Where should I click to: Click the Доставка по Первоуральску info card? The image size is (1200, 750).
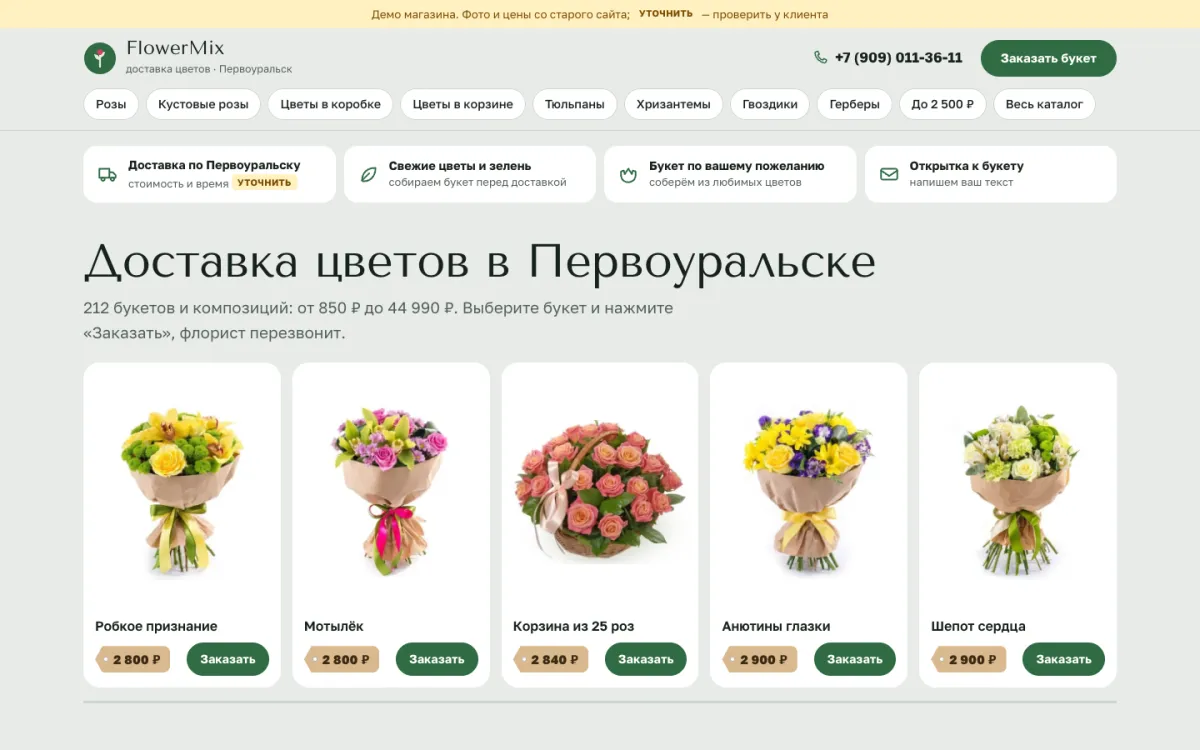pyautogui.click(x=210, y=174)
